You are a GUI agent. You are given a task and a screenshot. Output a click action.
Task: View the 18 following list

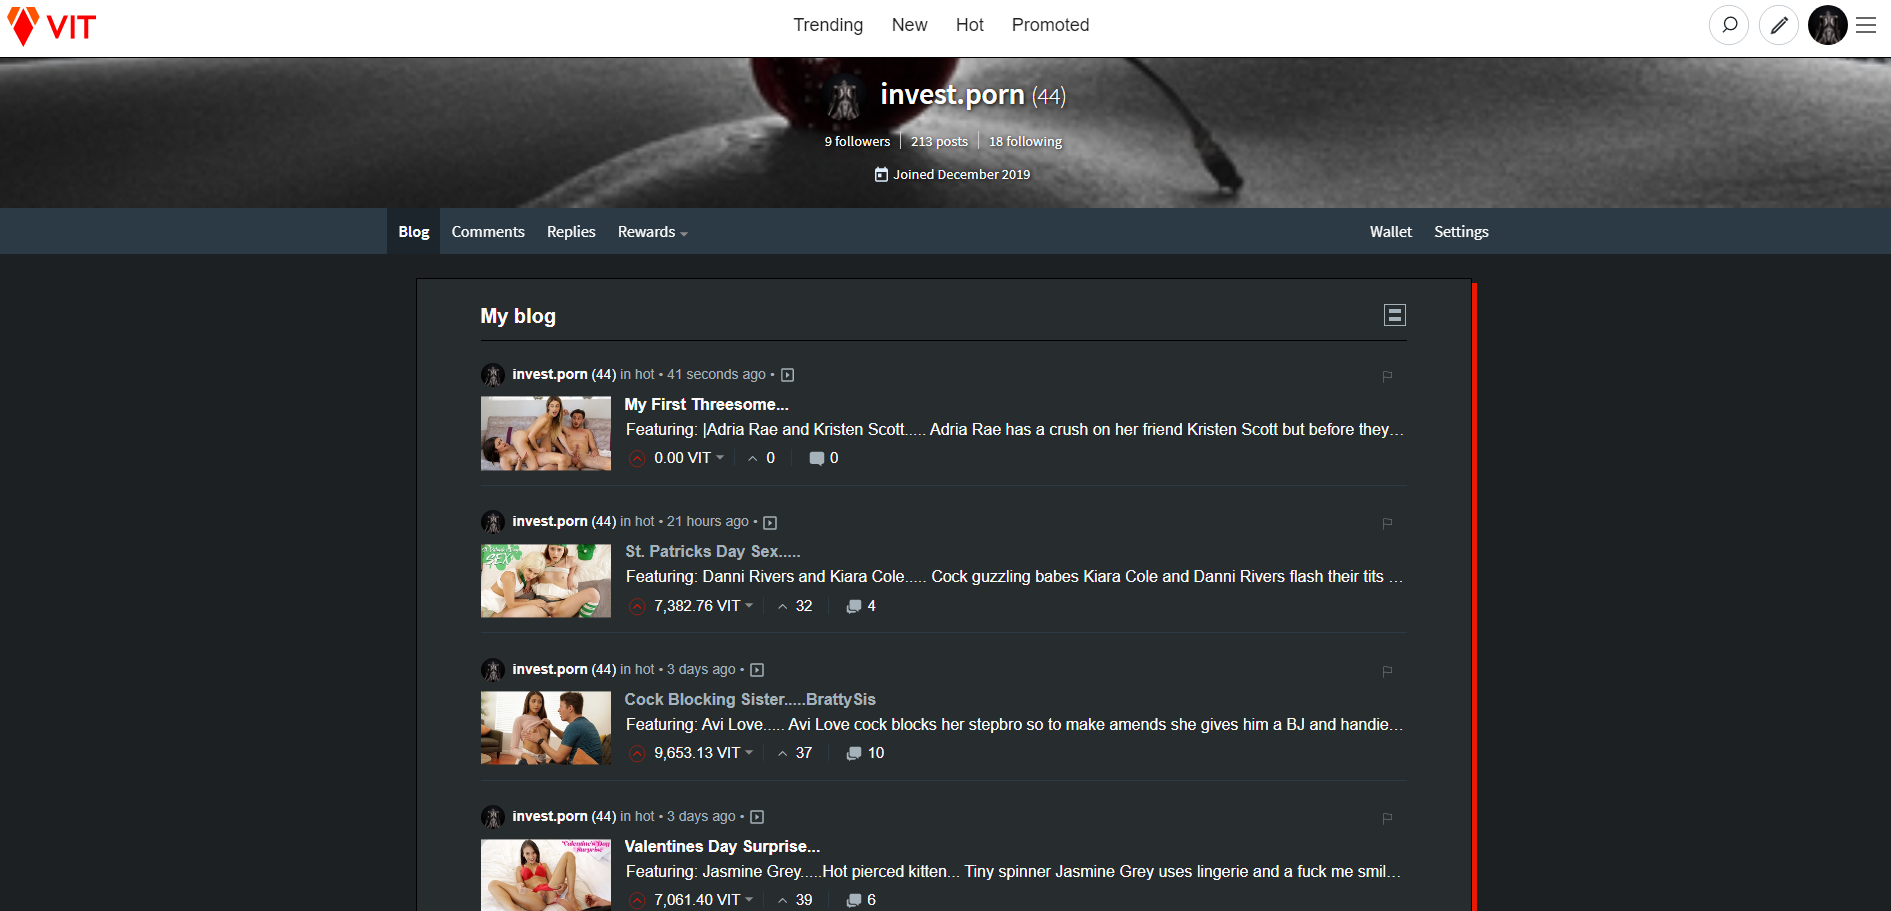point(1025,142)
